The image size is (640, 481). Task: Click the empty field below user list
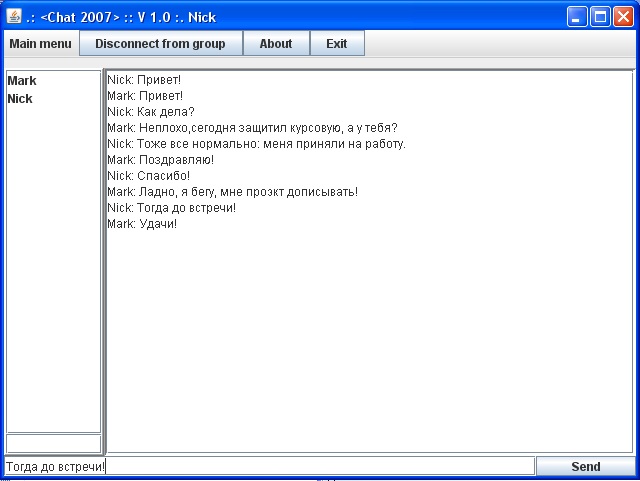click(x=53, y=443)
